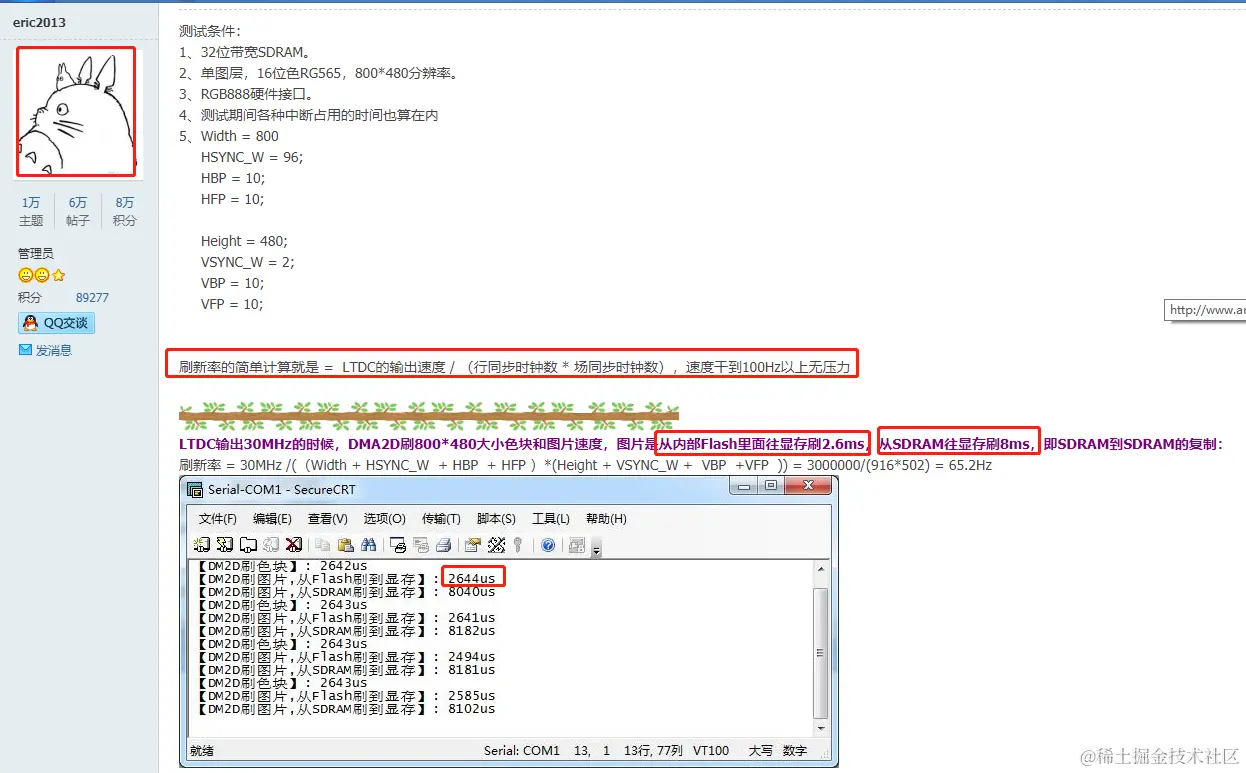Click the Disconnect icon with red X
Image resolution: width=1246 pixels, height=773 pixels.
pyautogui.click(x=294, y=545)
